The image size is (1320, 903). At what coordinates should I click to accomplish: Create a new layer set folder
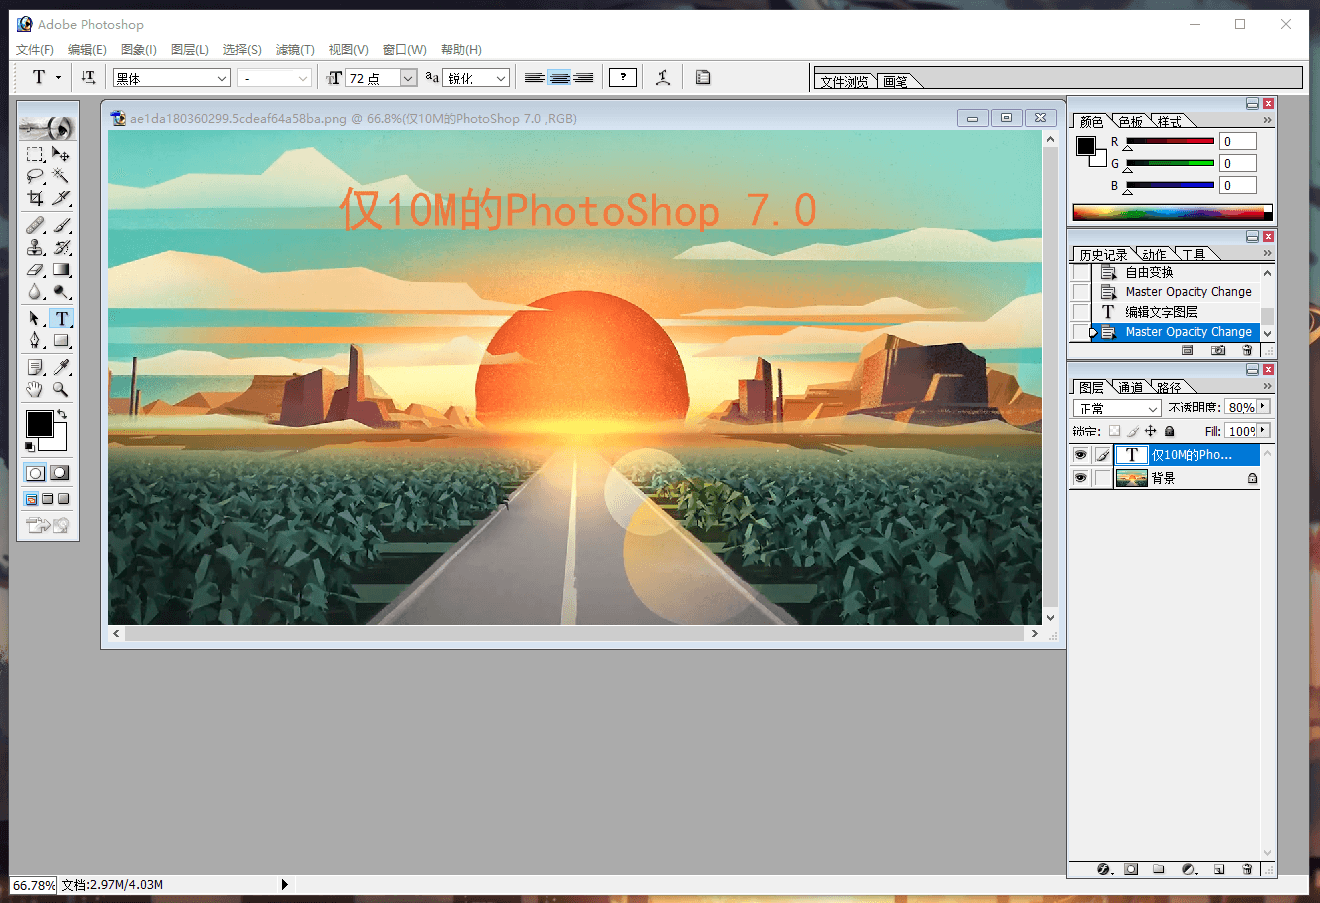click(1159, 869)
